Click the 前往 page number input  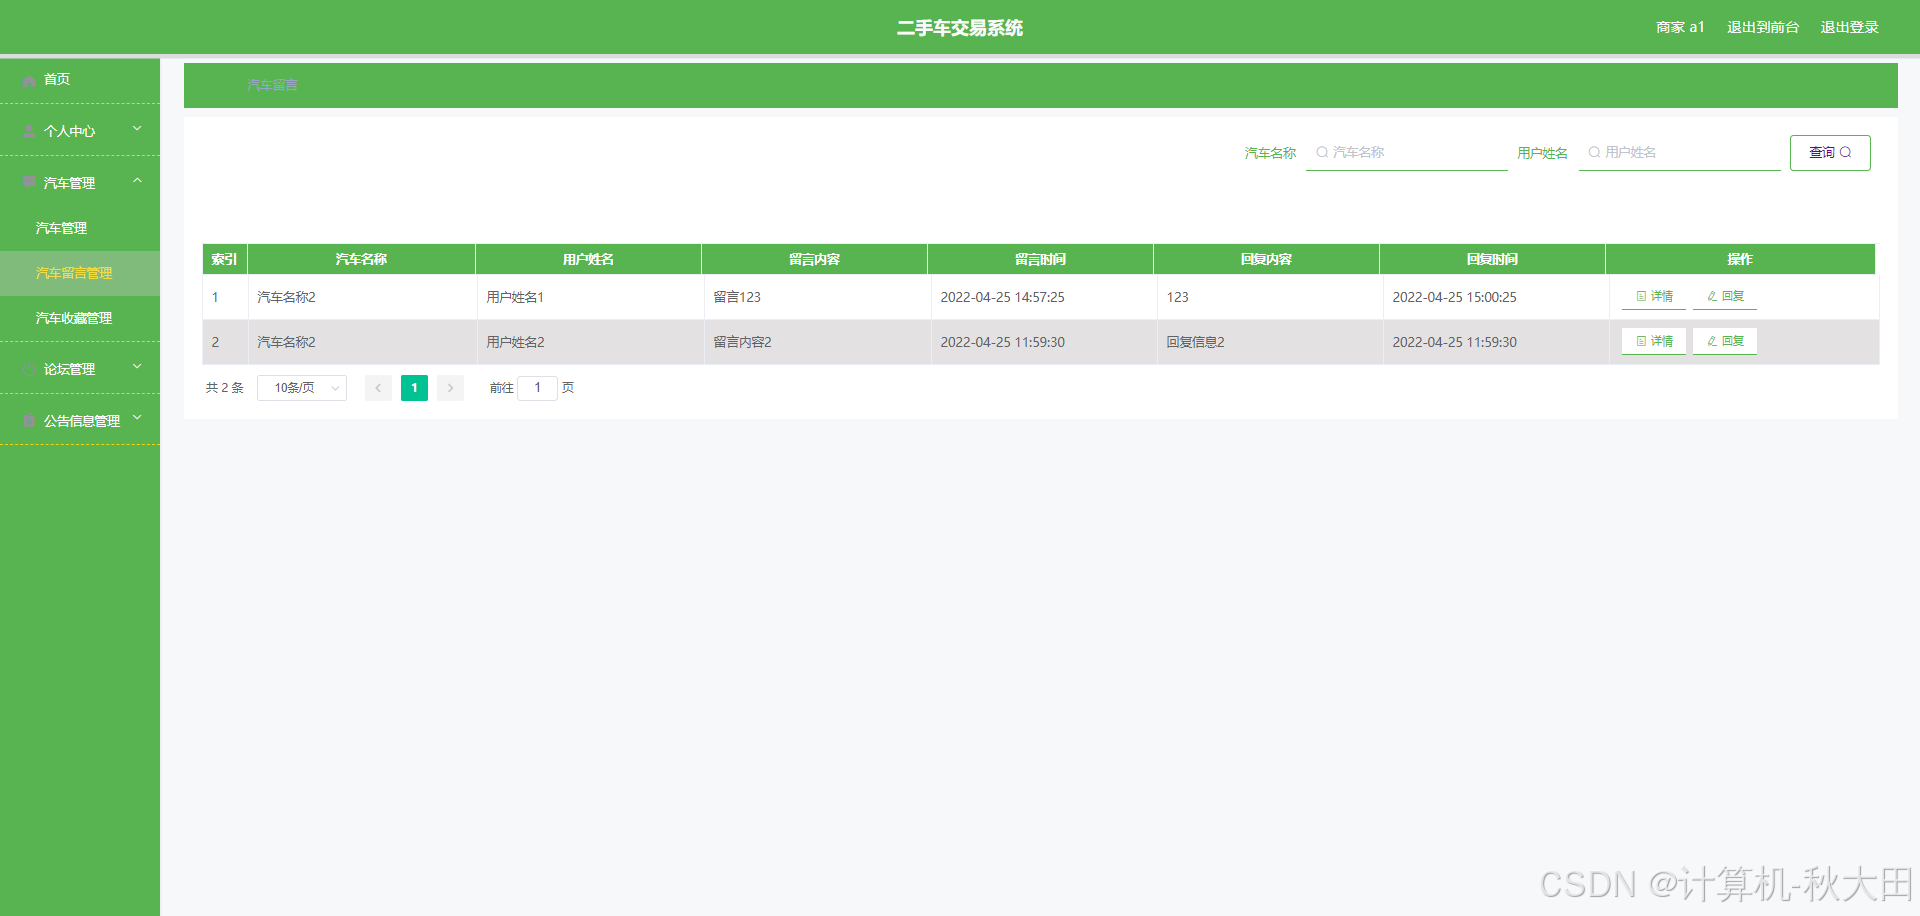(x=537, y=388)
